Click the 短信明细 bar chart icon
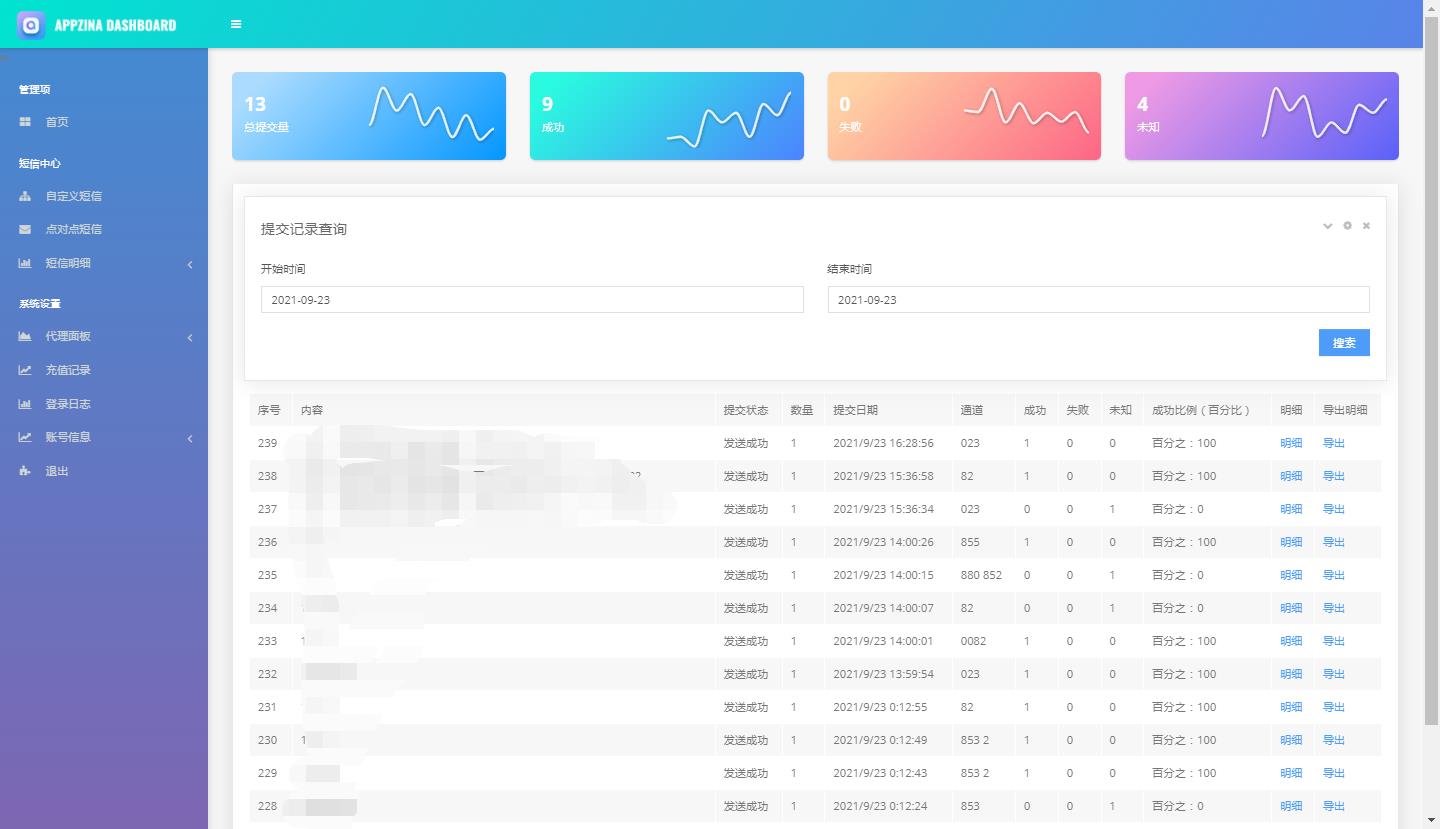Image resolution: width=1440 pixels, height=829 pixels. [25, 263]
